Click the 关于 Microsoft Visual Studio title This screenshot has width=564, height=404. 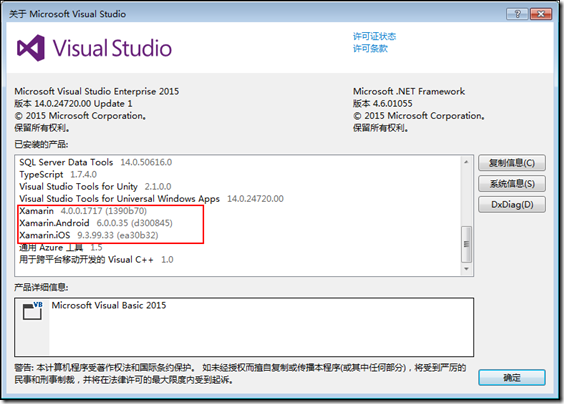(x=67, y=14)
